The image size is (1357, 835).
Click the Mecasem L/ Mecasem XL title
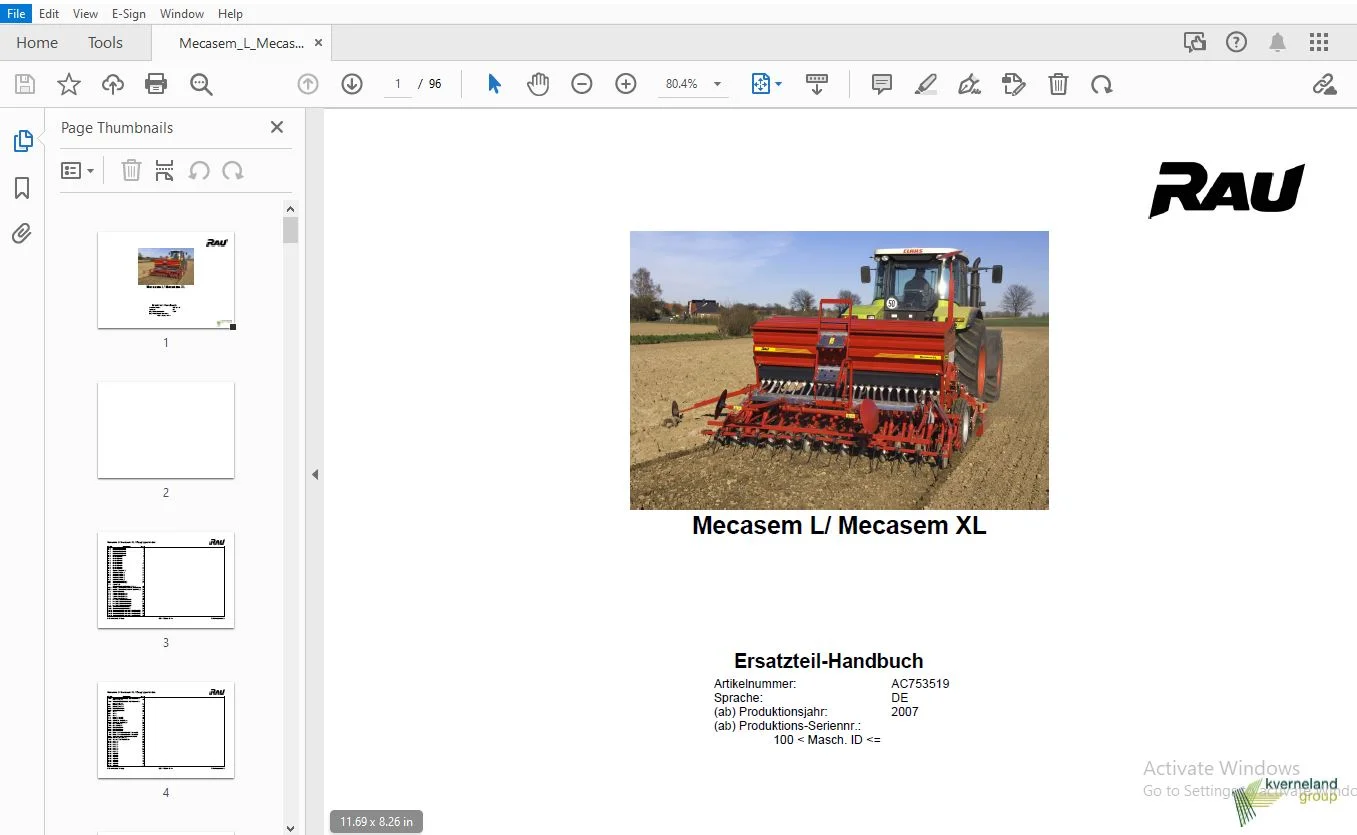839,526
